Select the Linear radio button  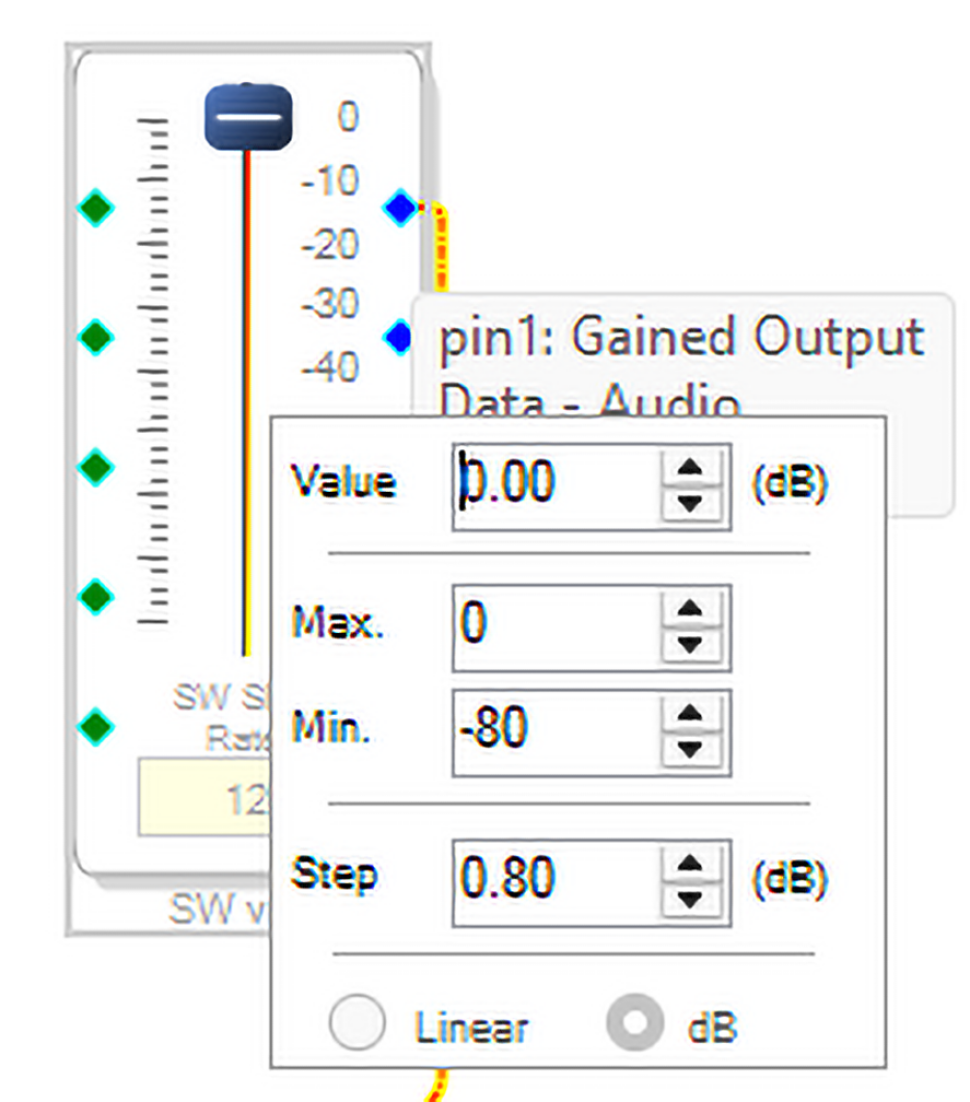pyautogui.click(x=357, y=1025)
